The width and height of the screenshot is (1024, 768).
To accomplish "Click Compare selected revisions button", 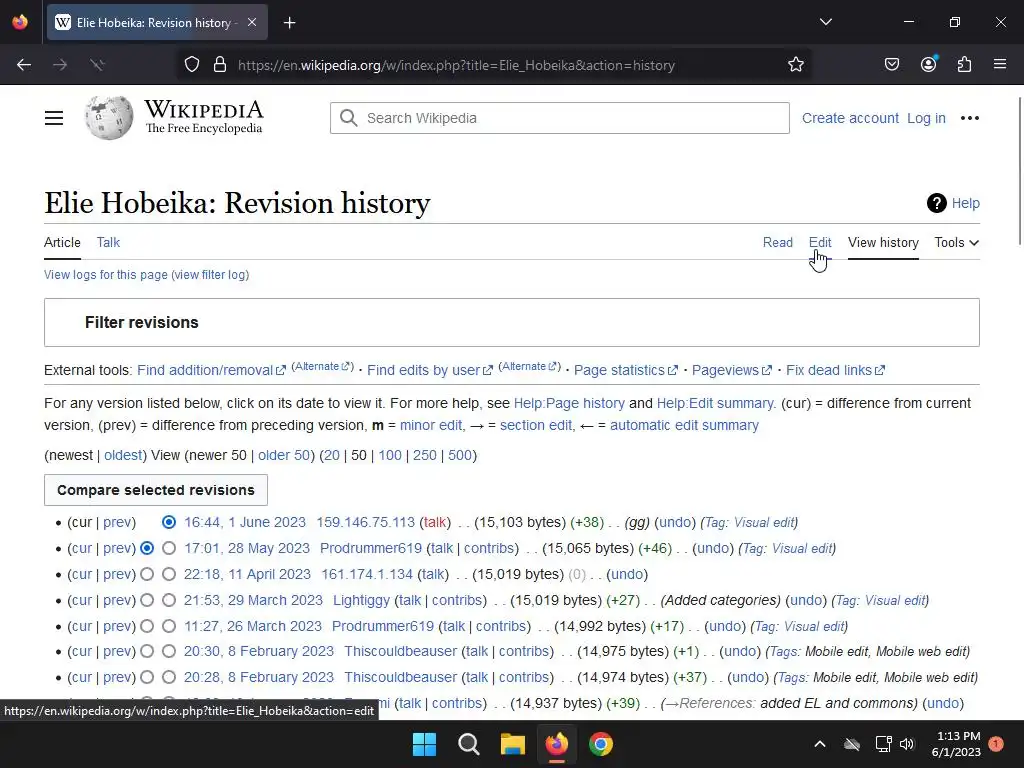I will coord(155,490).
